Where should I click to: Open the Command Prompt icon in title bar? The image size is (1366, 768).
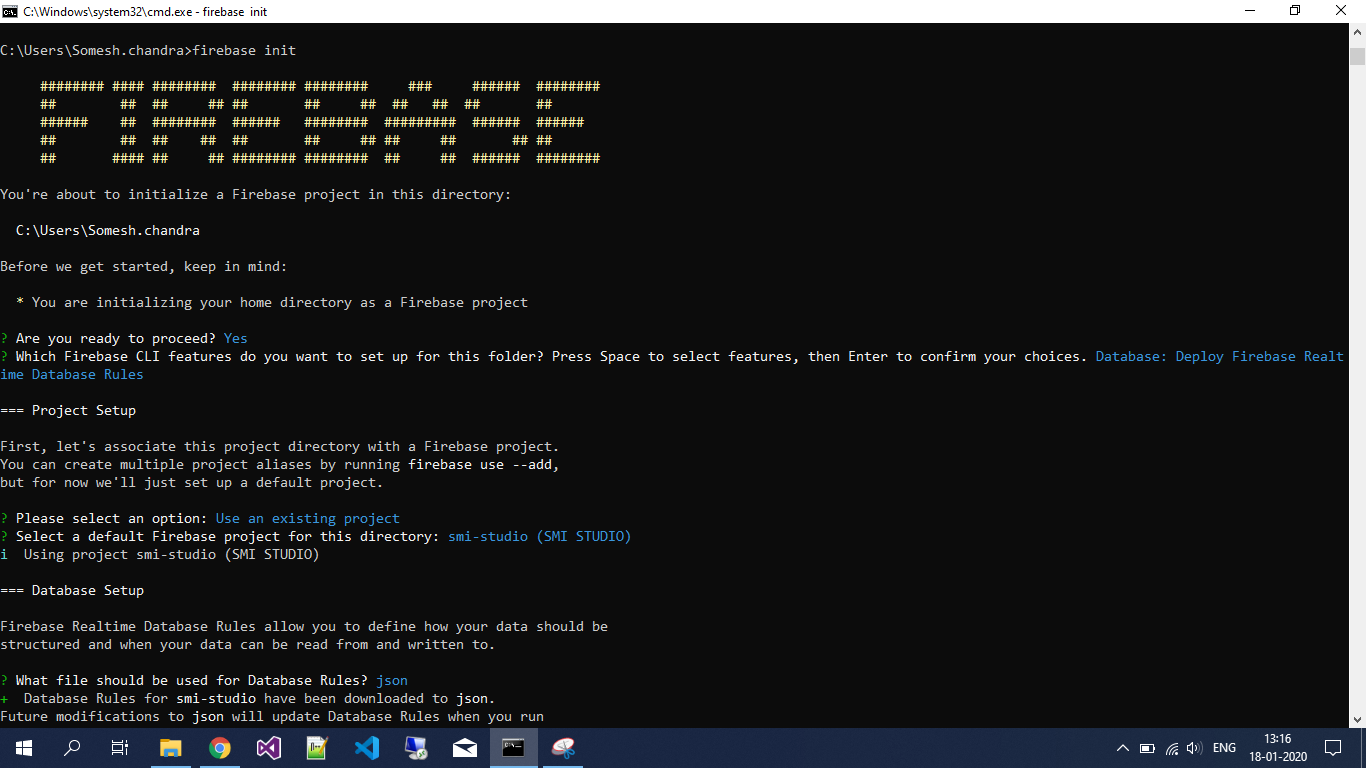pos(10,11)
